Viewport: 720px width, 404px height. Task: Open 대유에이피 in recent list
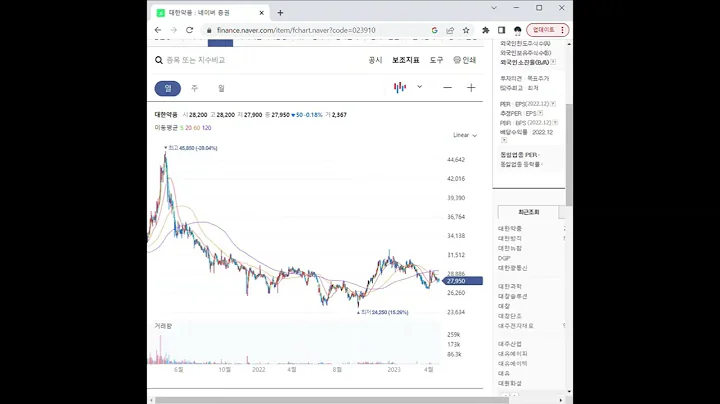pyautogui.click(x=513, y=354)
